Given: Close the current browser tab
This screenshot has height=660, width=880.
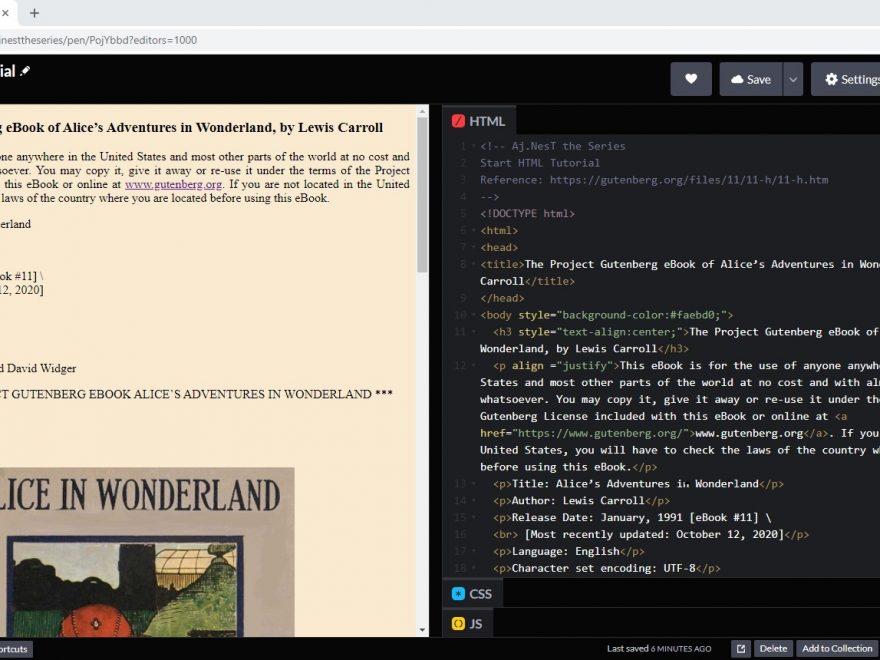Looking at the screenshot, I should 5,13.
